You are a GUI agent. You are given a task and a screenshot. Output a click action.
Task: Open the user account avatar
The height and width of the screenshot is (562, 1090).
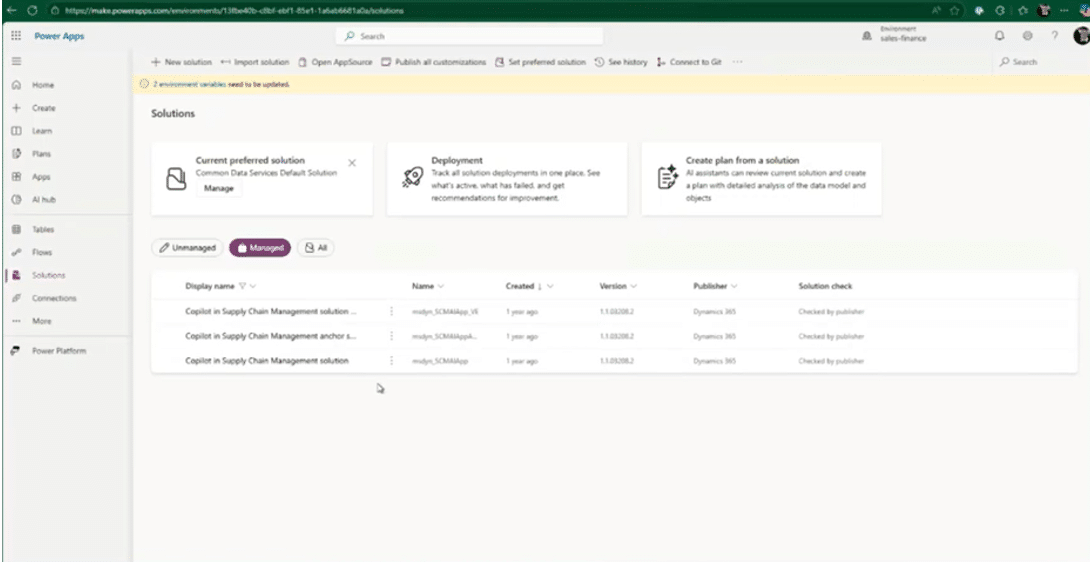(x=1081, y=35)
